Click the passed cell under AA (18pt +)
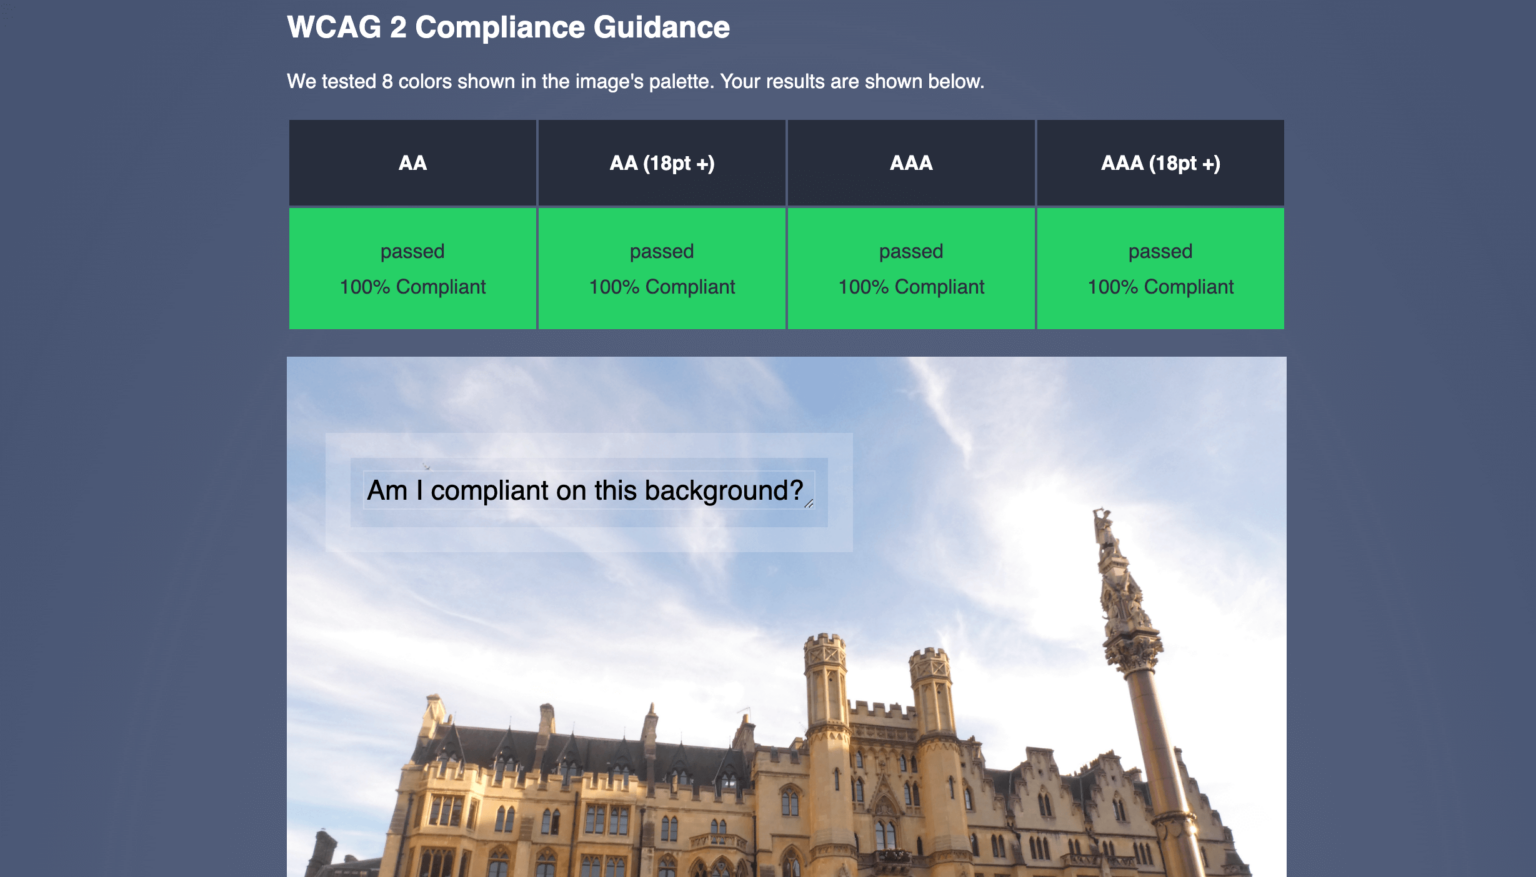 point(661,251)
